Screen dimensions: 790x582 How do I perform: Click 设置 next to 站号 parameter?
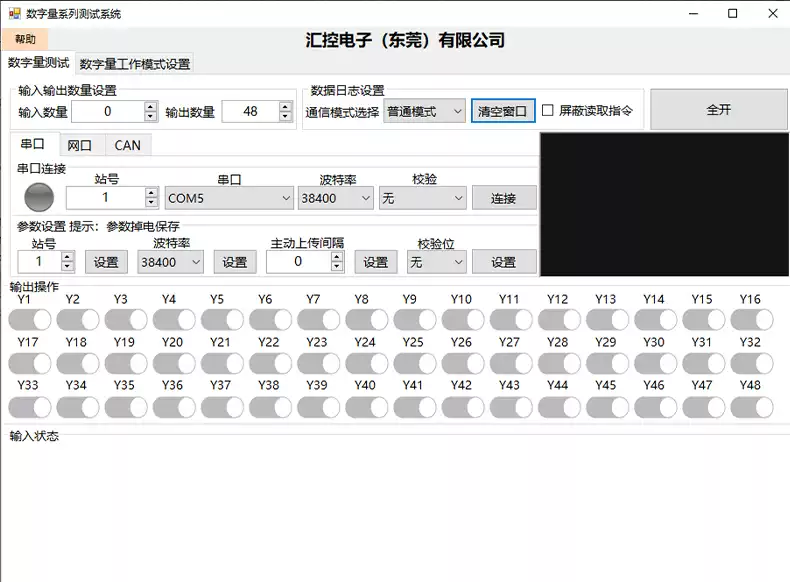click(x=106, y=262)
